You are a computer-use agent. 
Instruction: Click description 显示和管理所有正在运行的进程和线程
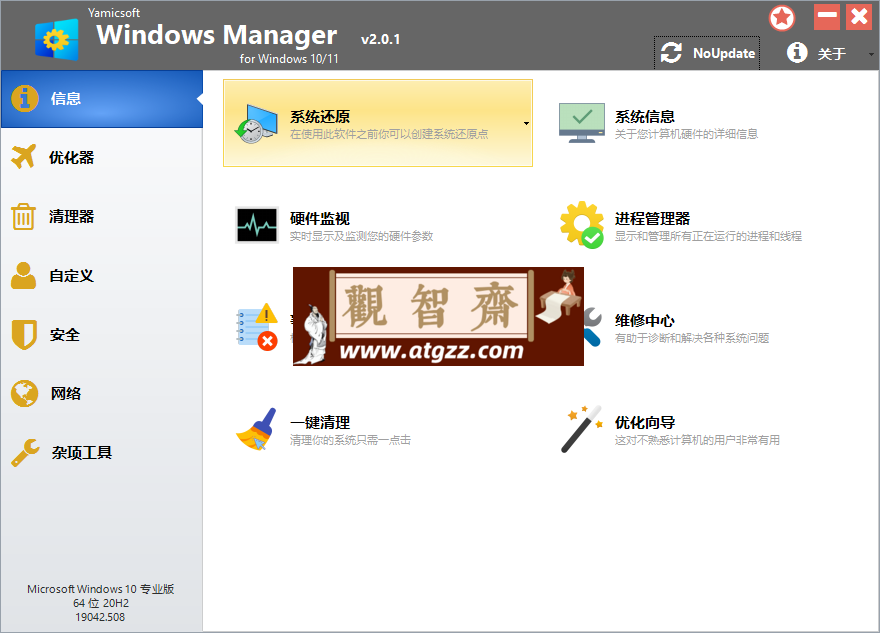[708, 236]
